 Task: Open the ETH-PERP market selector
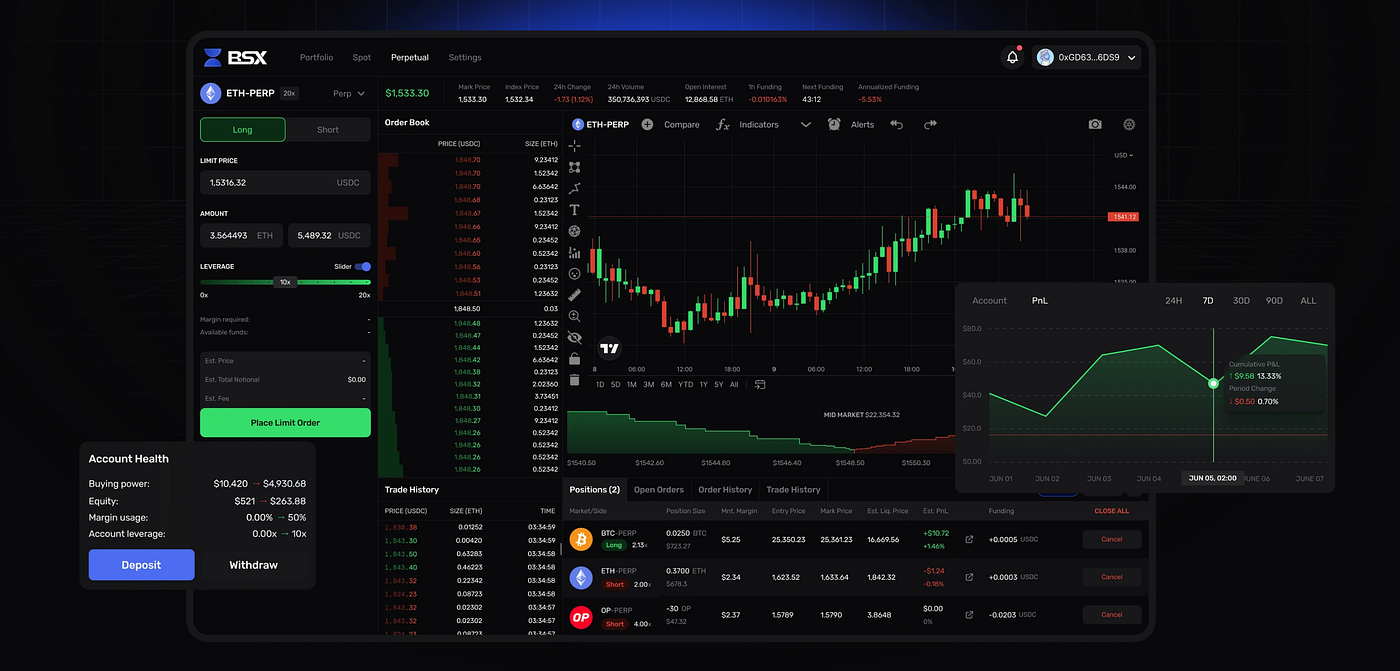(250, 93)
